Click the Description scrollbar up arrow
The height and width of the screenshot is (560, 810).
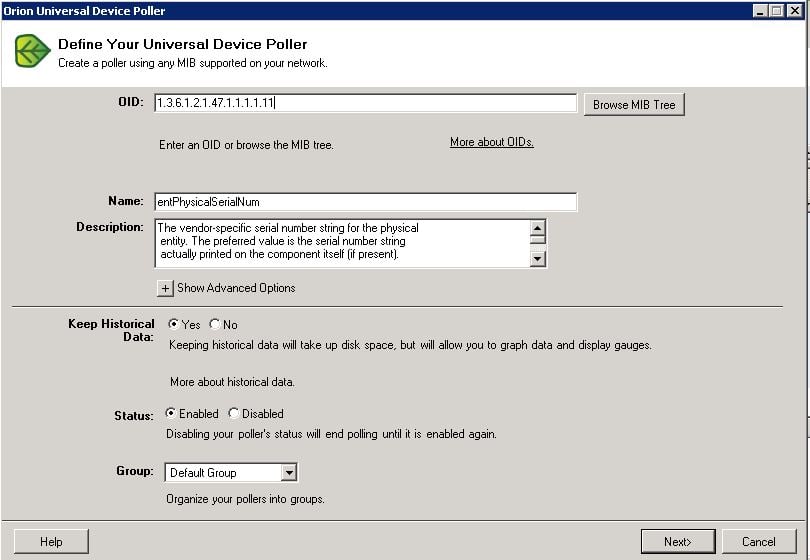538,227
